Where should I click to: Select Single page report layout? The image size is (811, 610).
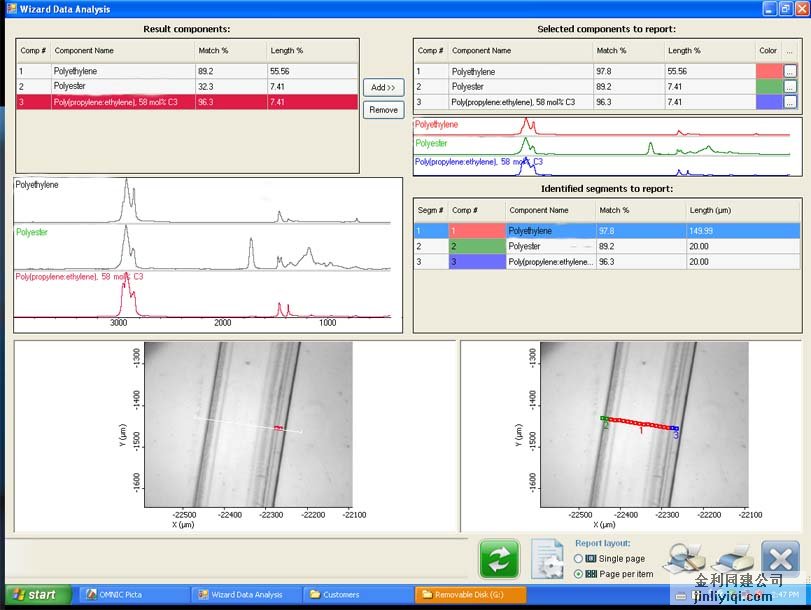(x=579, y=558)
